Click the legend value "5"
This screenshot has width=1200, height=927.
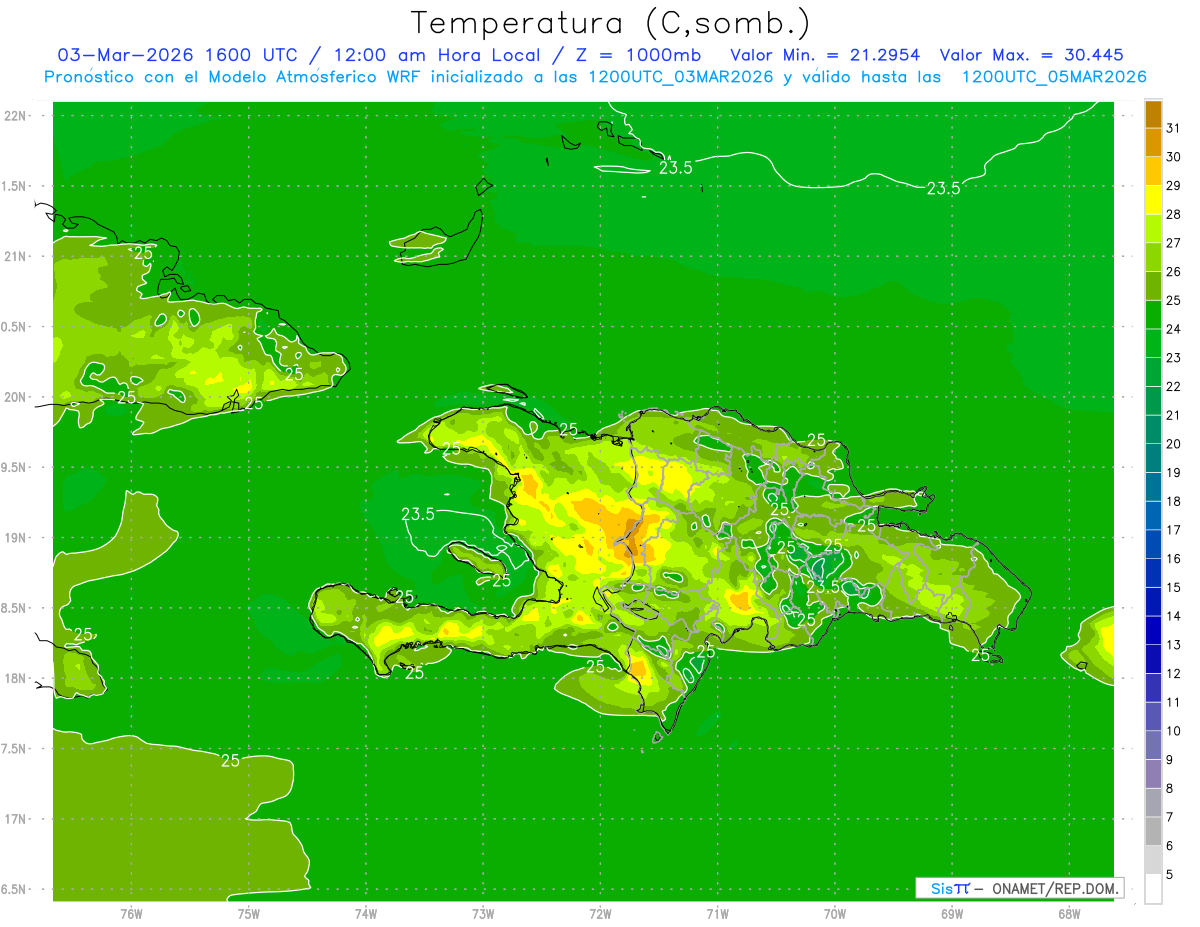pos(1170,874)
